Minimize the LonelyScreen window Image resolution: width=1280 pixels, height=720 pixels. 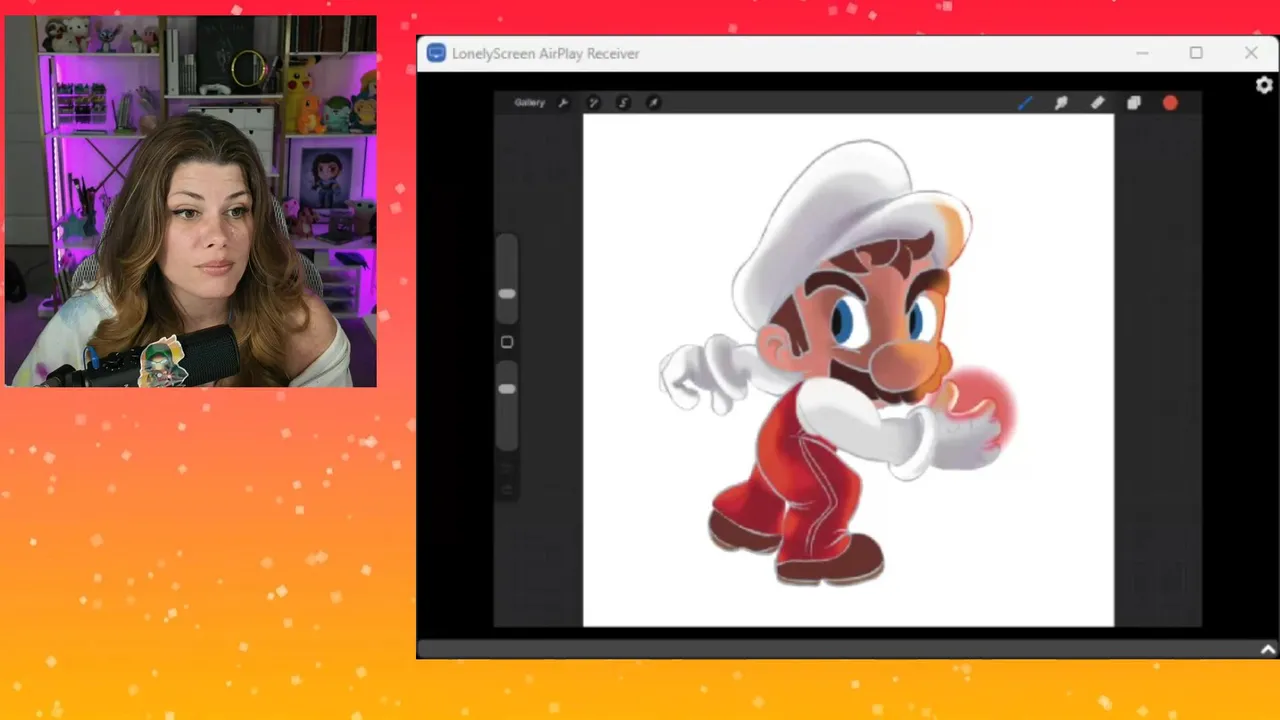pos(1142,53)
